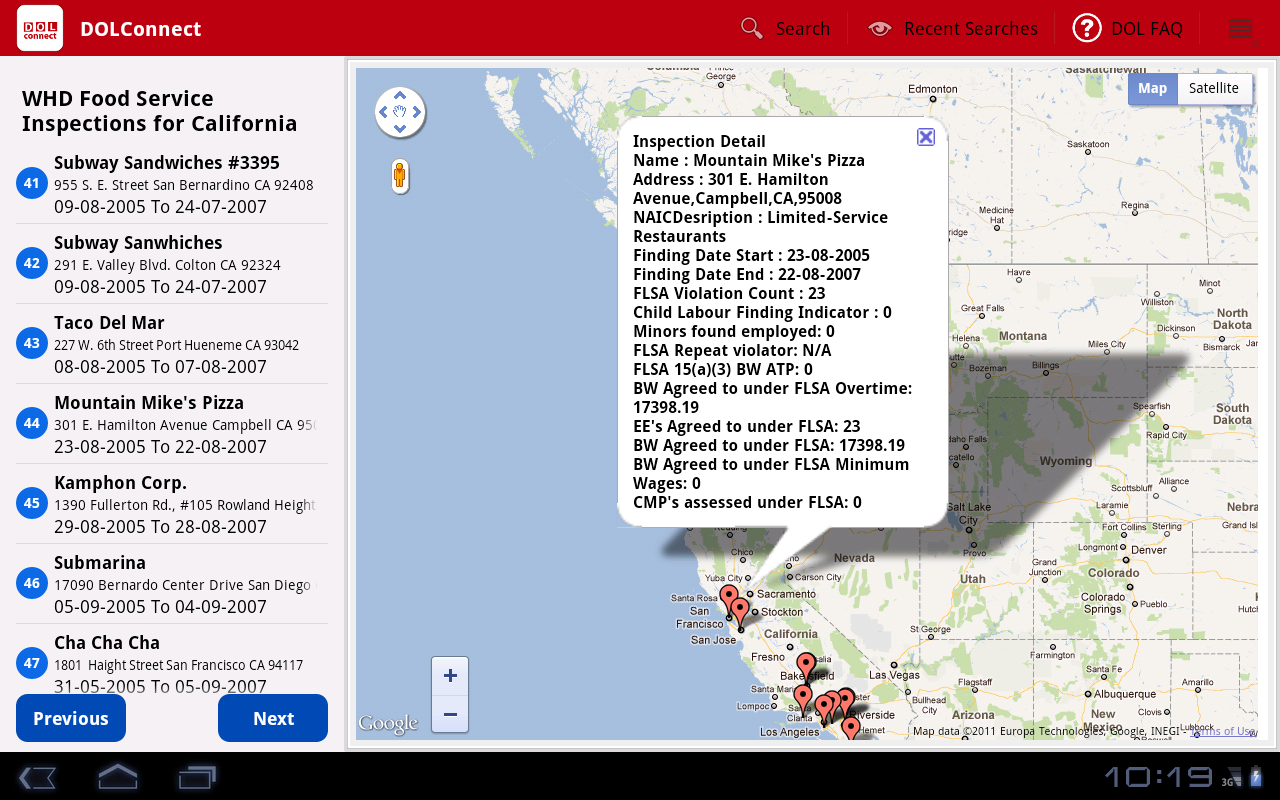Screen dimensions: 1280x800
Task: Click number badge 44
Action: [32, 423]
